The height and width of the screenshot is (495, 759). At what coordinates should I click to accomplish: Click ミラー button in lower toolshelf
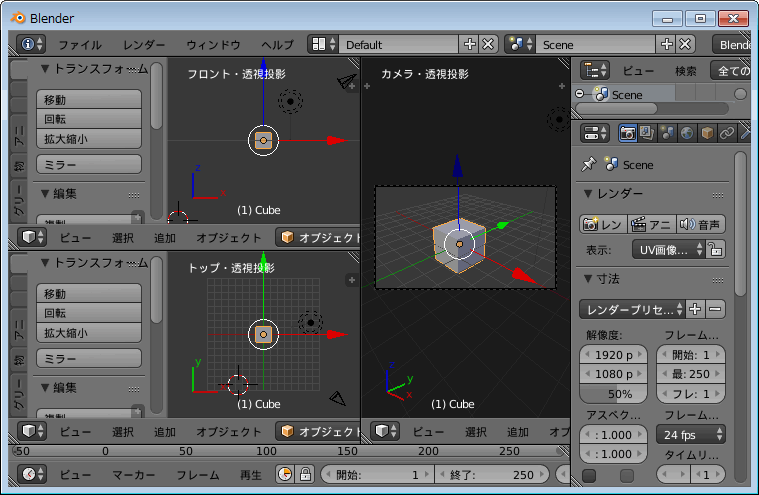89,359
